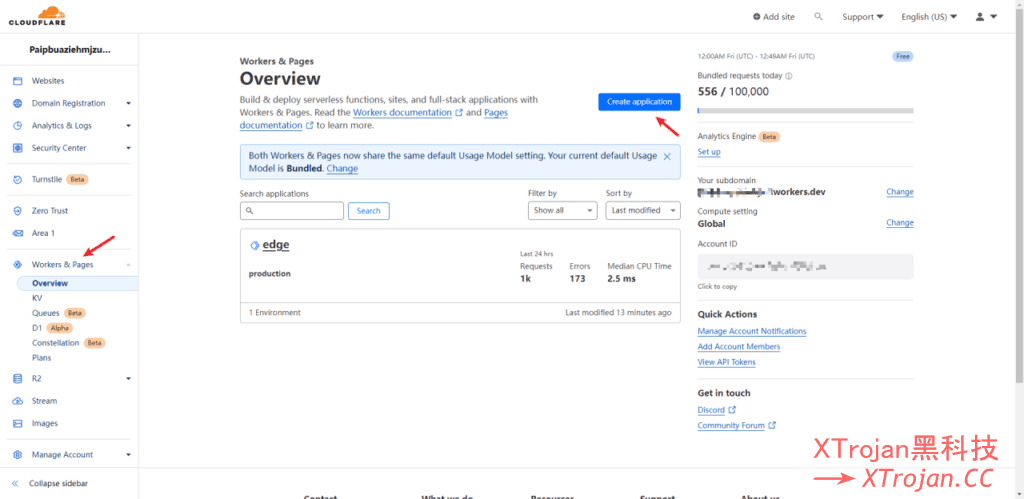The width and height of the screenshot is (1024, 499).
Task: Dismiss the Usage Model notice banner
Action: 667,156
